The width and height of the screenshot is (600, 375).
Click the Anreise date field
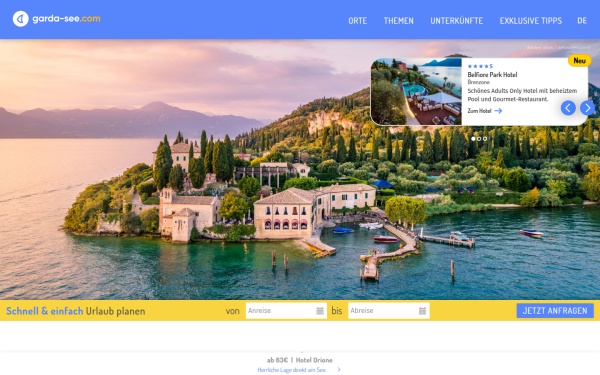(286, 310)
